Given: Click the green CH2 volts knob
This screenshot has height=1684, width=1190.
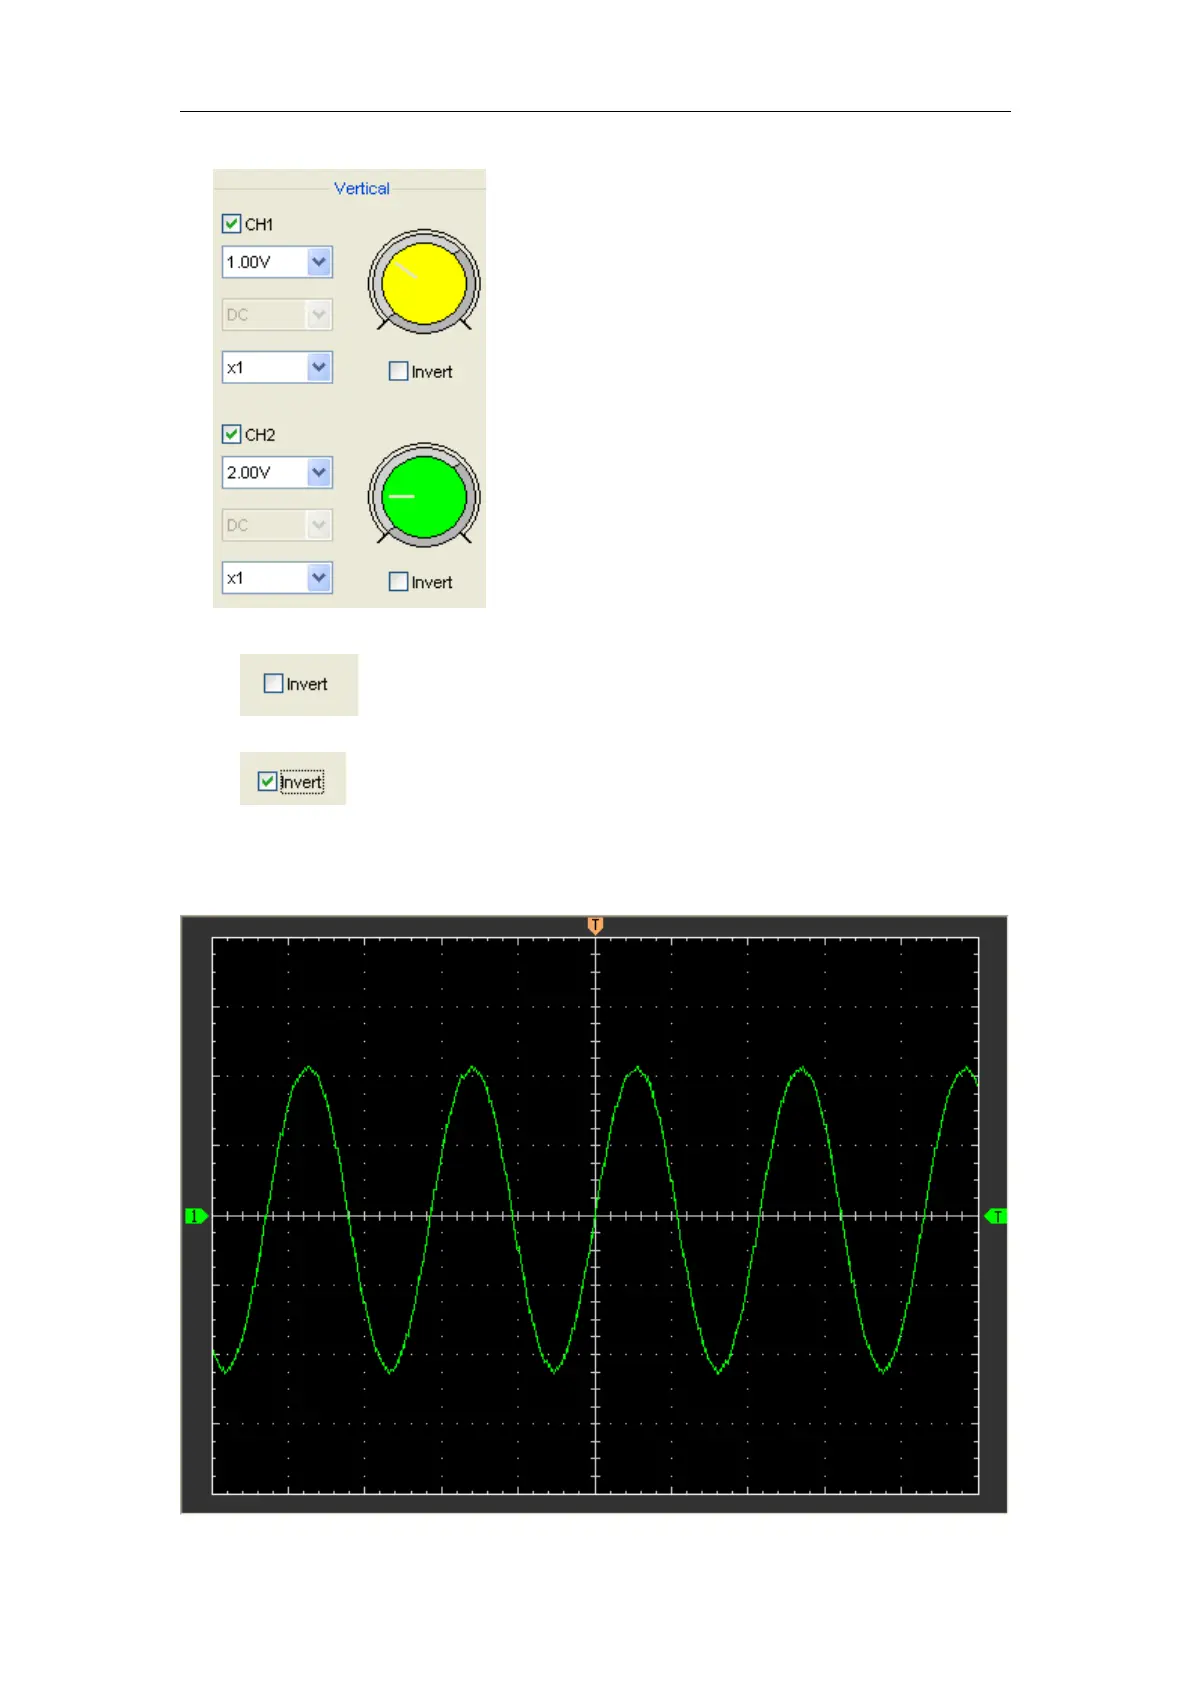Looking at the screenshot, I should coord(424,495).
